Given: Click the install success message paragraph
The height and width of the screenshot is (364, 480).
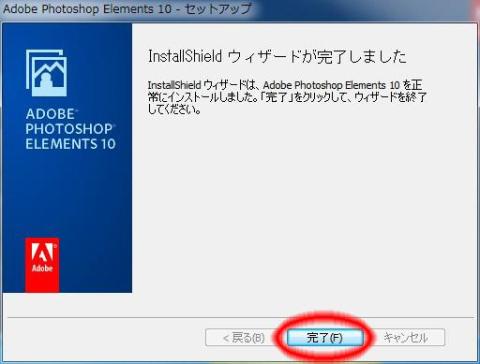Looking at the screenshot, I should coord(287,97).
